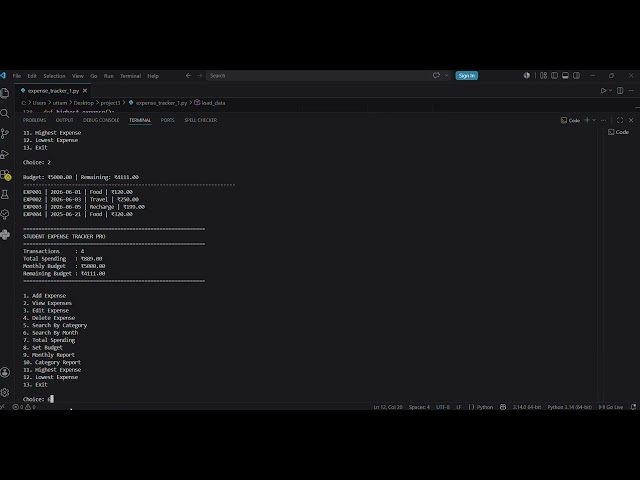640x480 pixels.
Task: Click the Desktop breadcrumb segment
Action: [83, 103]
